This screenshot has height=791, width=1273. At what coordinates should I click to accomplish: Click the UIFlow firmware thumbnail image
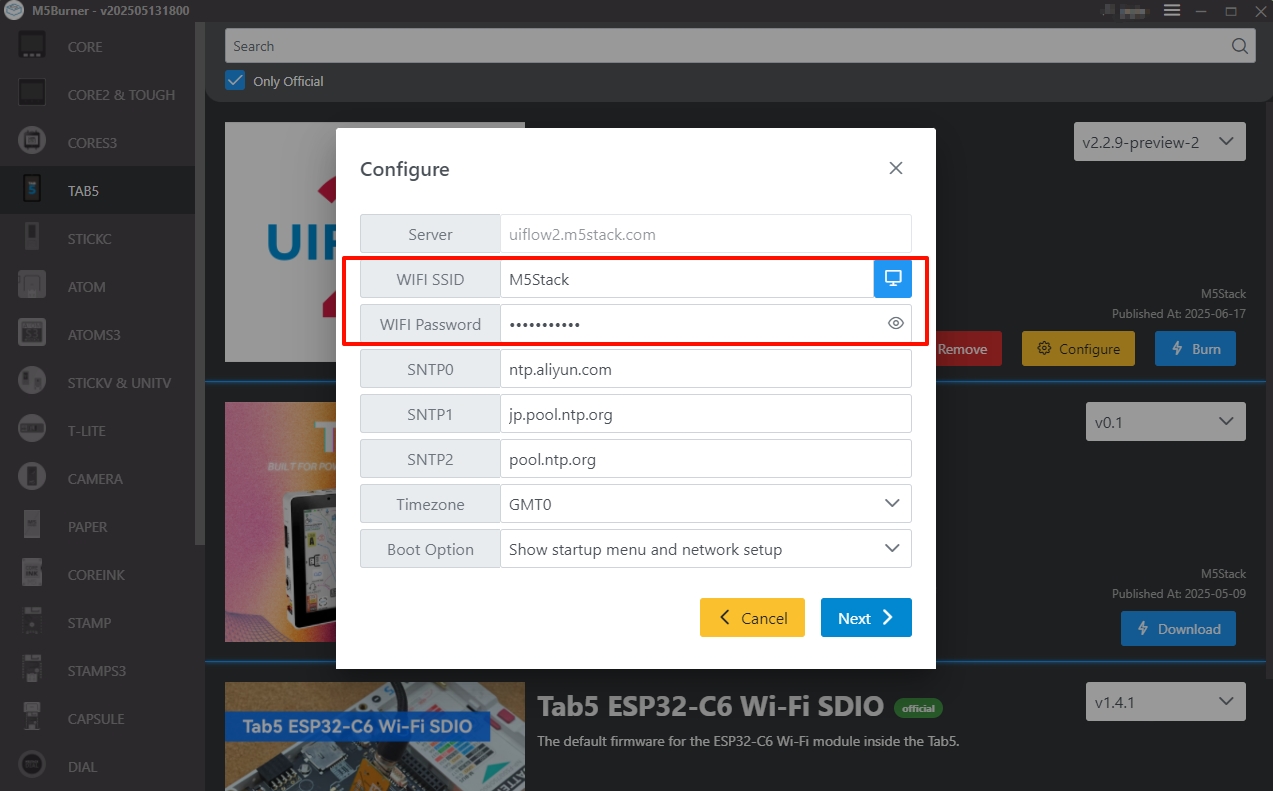280,242
